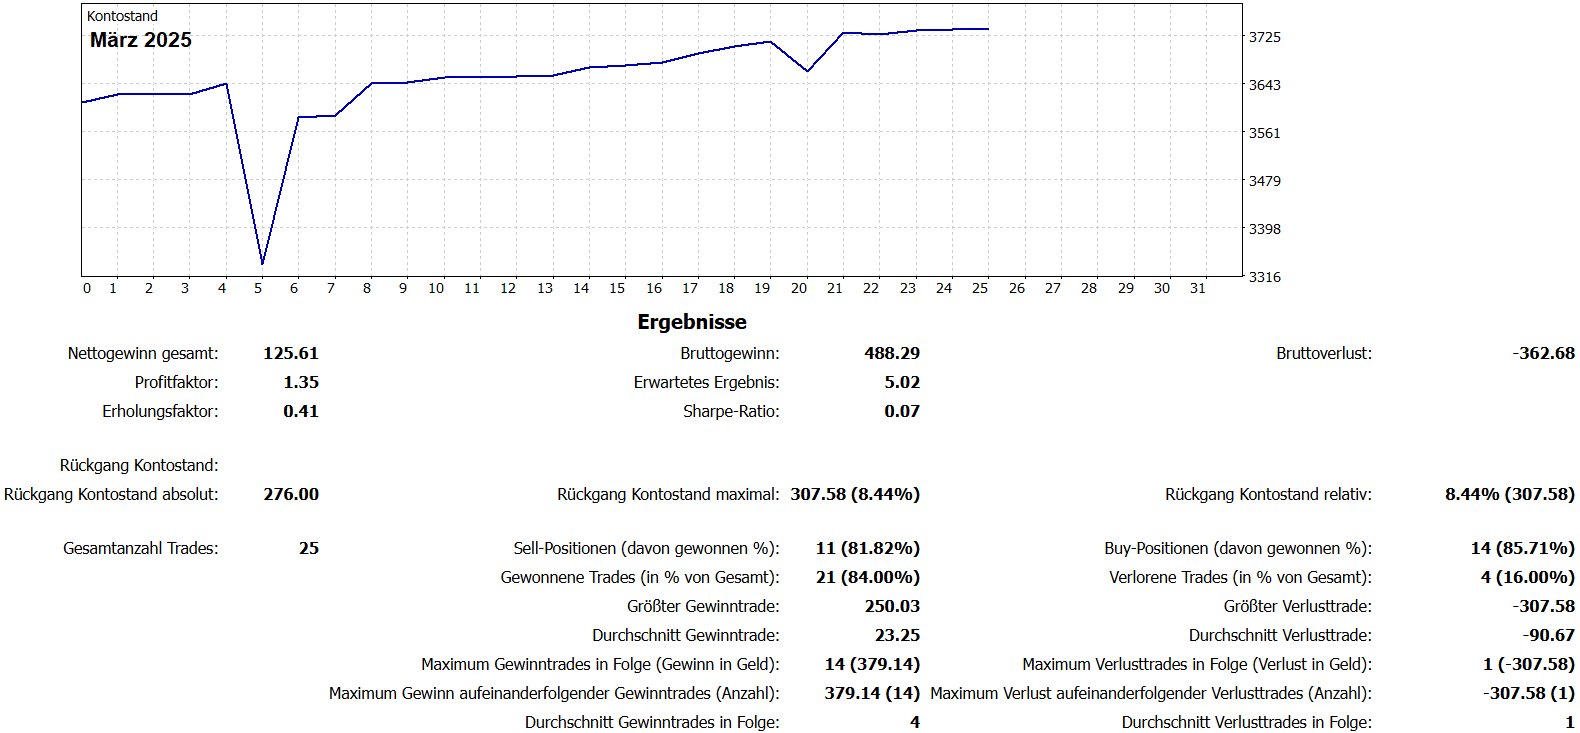Select the Durchschnitt Verlusttrade value -90.67
Image resolution: width=1580 pixels, height=733 pixels.
click(x=1549, y=635)
